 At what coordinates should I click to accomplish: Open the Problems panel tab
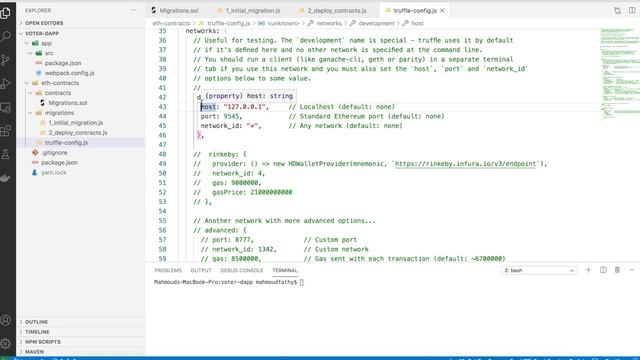(x=168, y=270)
